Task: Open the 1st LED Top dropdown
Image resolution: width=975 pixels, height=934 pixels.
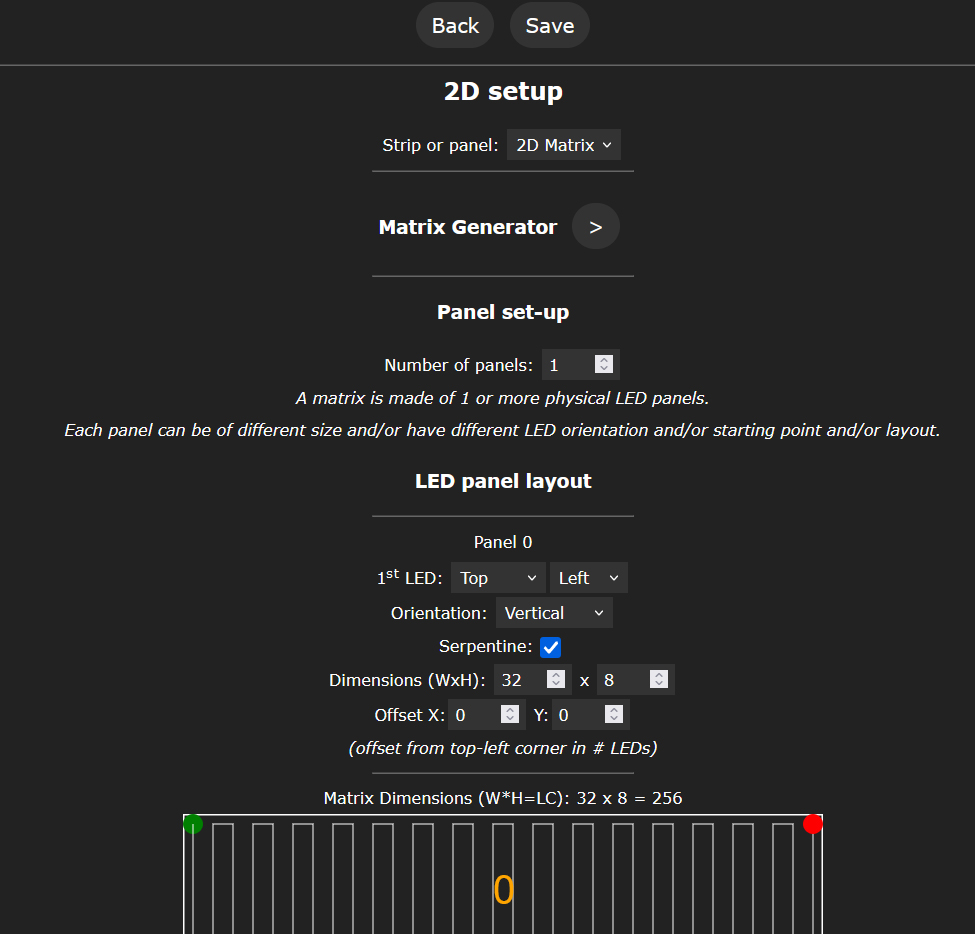Action: click(x=498, y=578)
